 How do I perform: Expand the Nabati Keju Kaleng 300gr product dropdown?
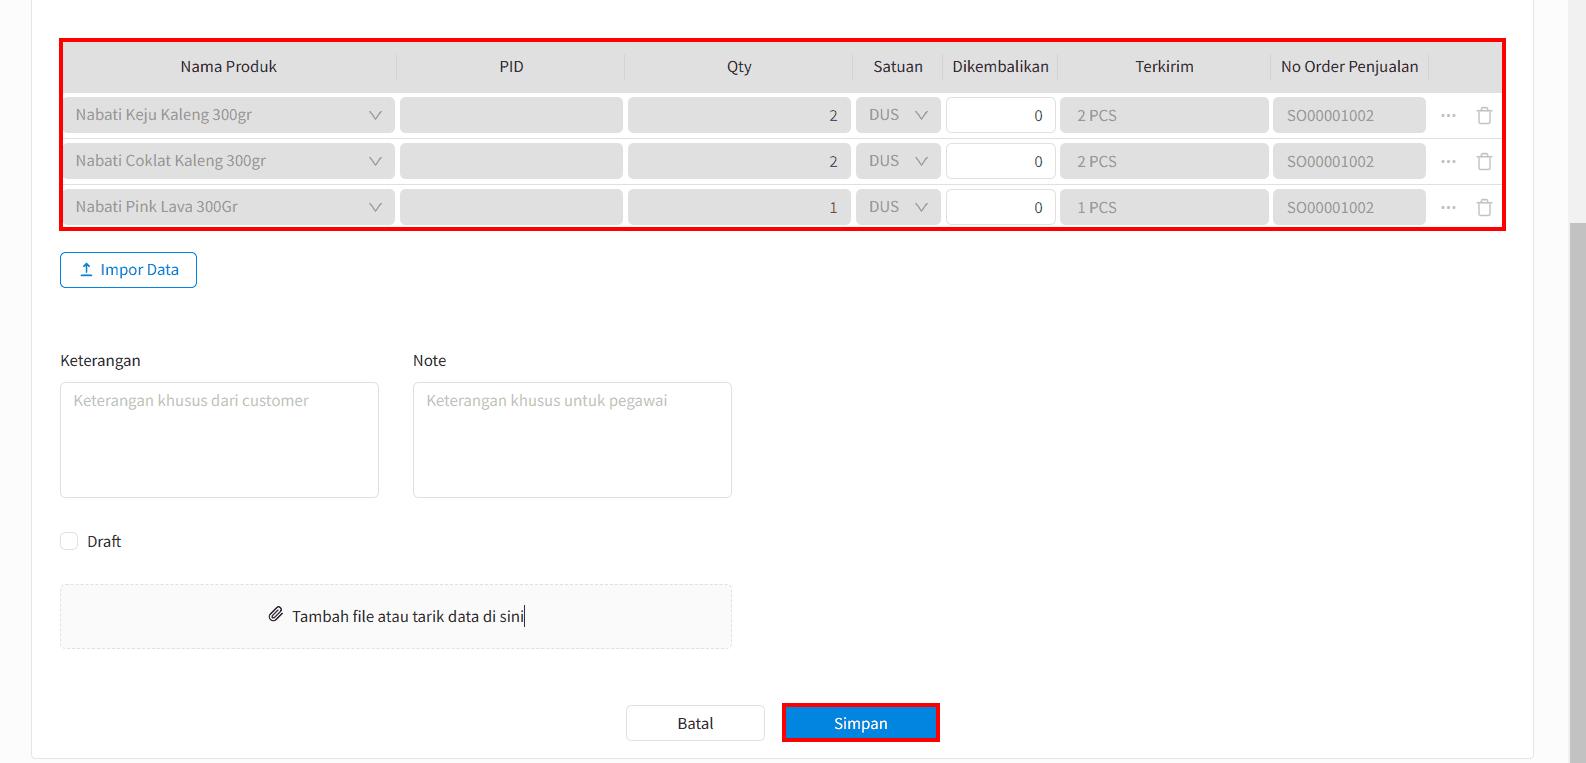tap(229, 115)
